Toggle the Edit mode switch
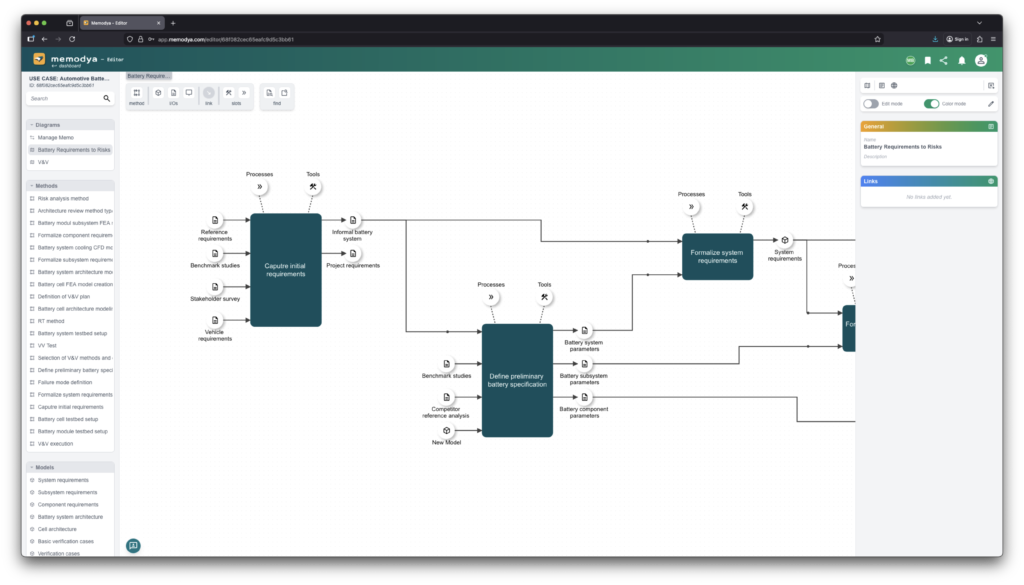Viewport: 1024px width, 585px height. (871, 103)
